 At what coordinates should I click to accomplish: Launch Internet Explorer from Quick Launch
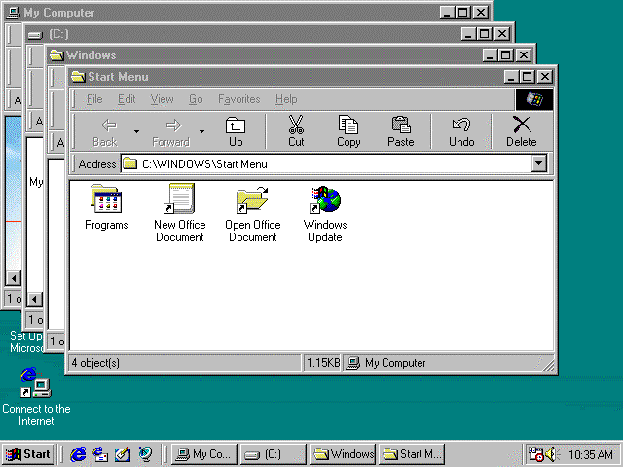78,454
